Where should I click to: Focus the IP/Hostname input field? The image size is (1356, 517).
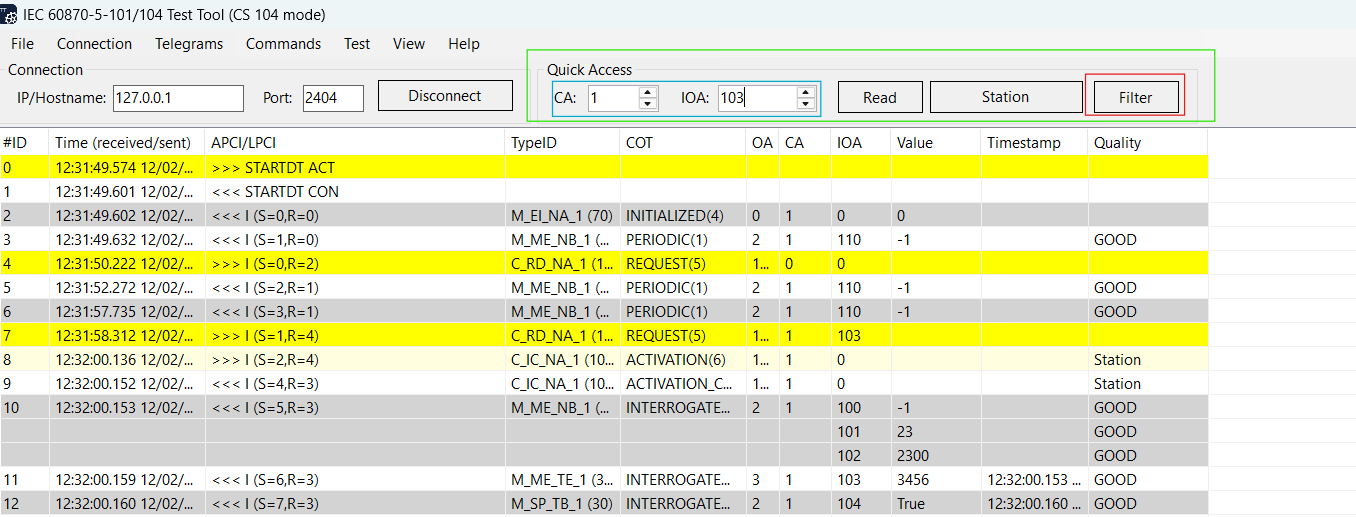pyautogui.click(x=178, y=98)
